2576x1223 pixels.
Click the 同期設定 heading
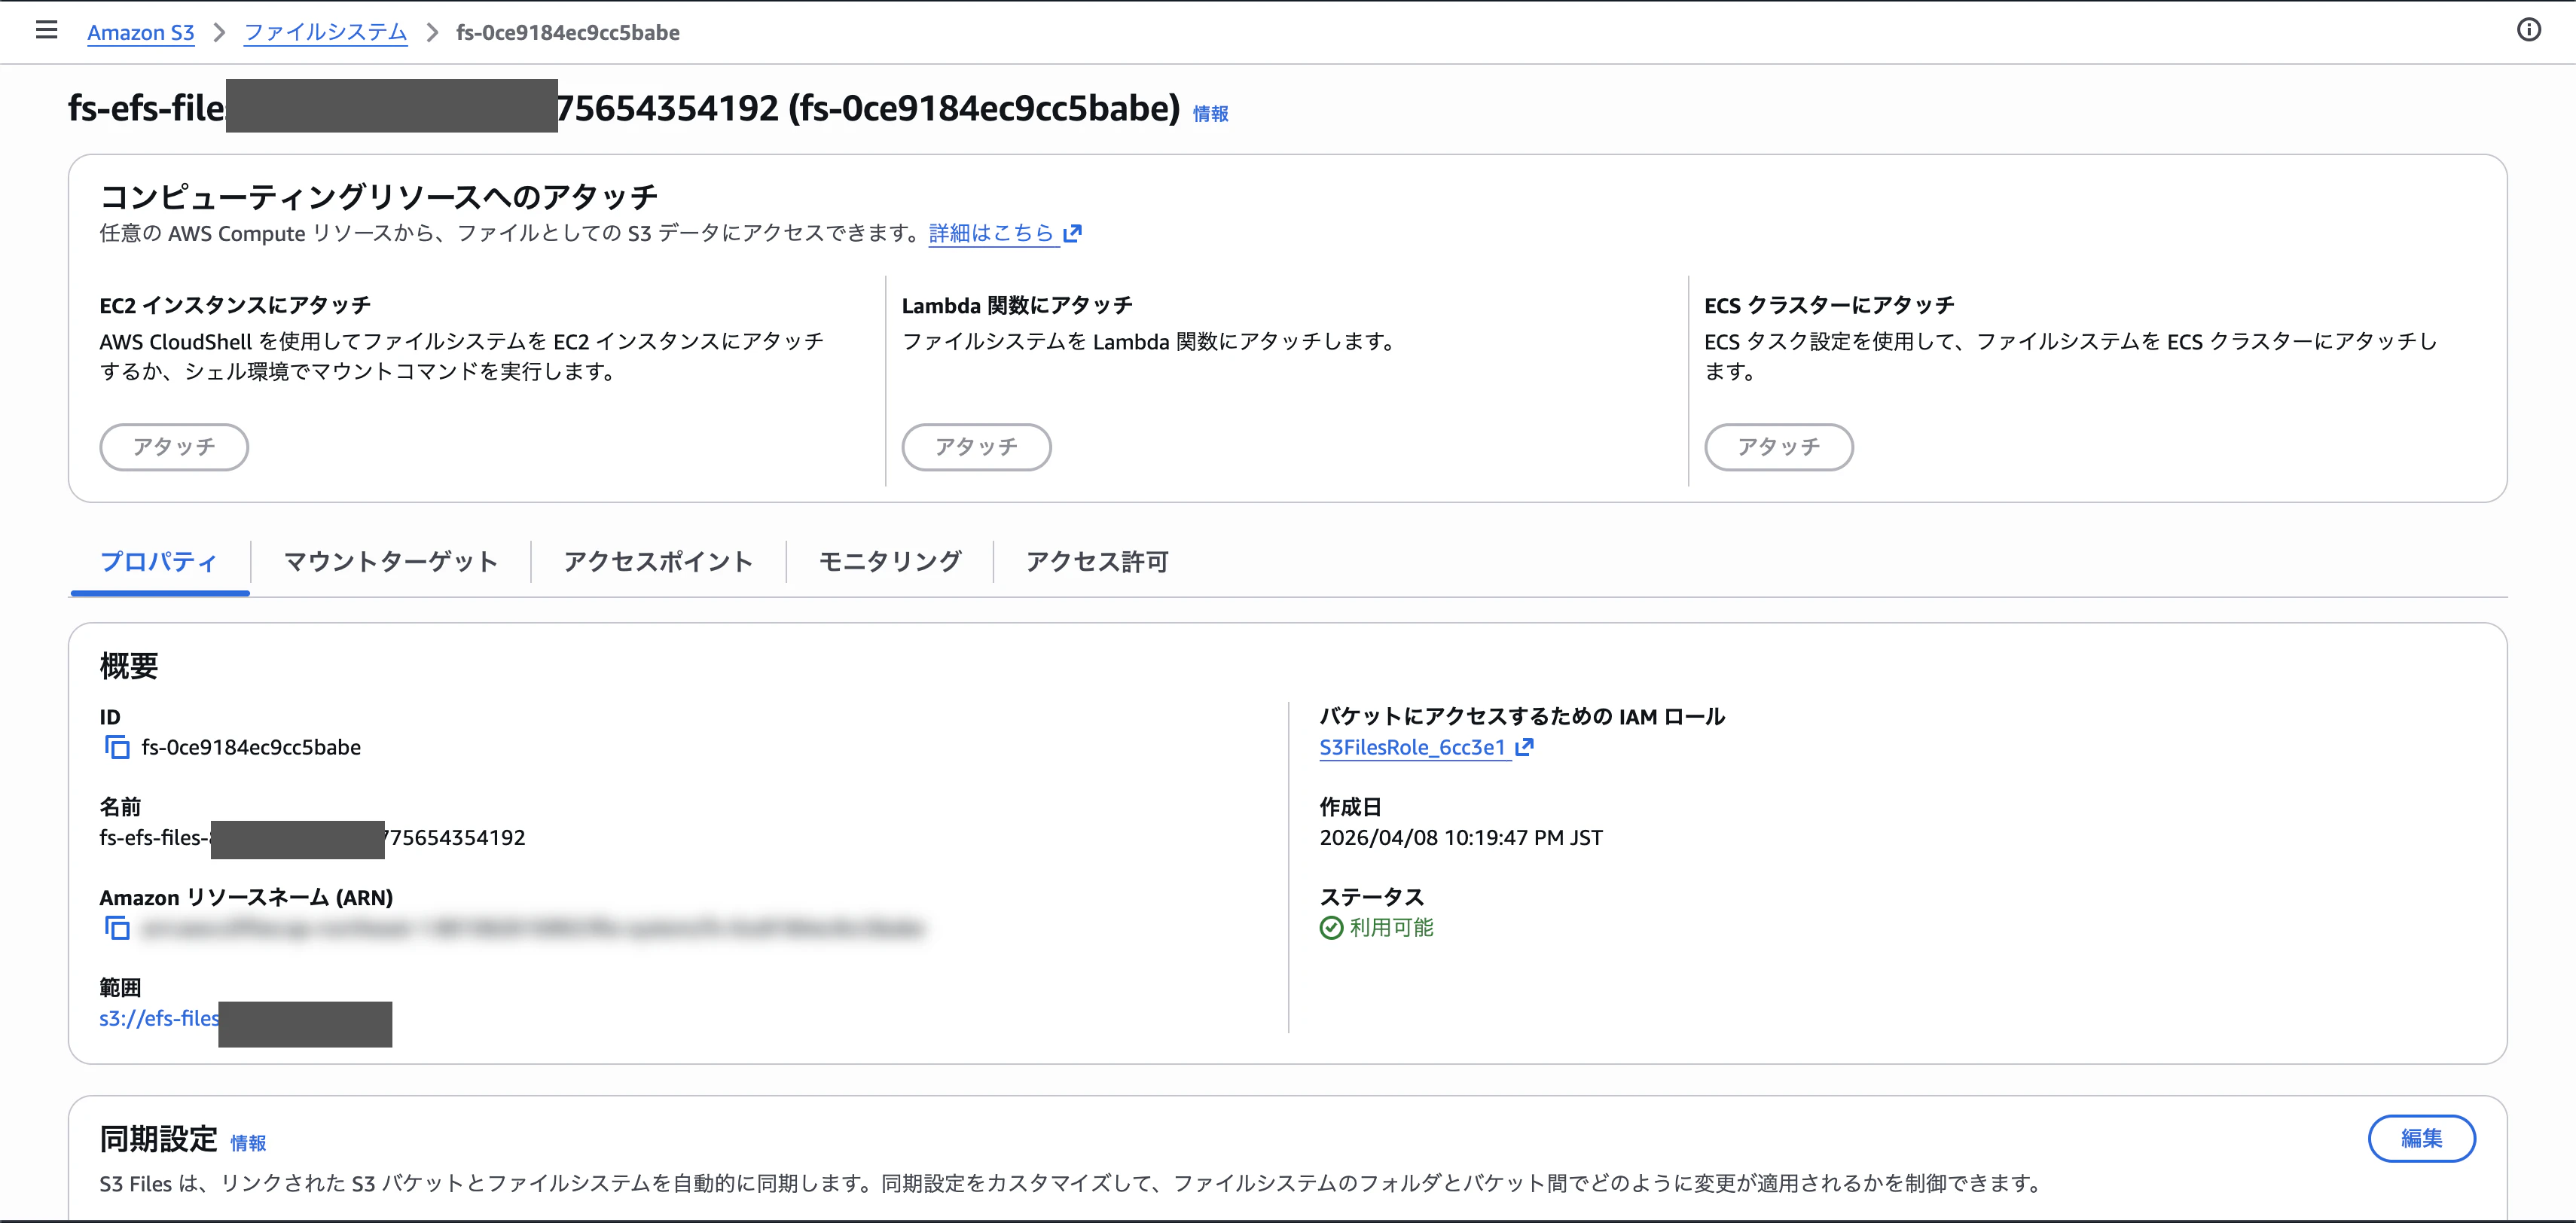(158, 1139)
